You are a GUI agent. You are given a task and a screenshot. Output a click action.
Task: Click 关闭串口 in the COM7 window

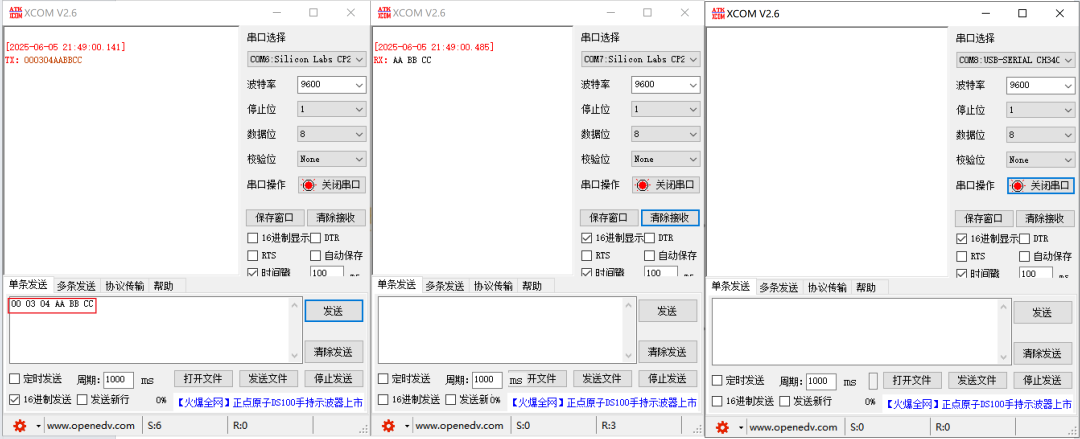coord(667,185)
